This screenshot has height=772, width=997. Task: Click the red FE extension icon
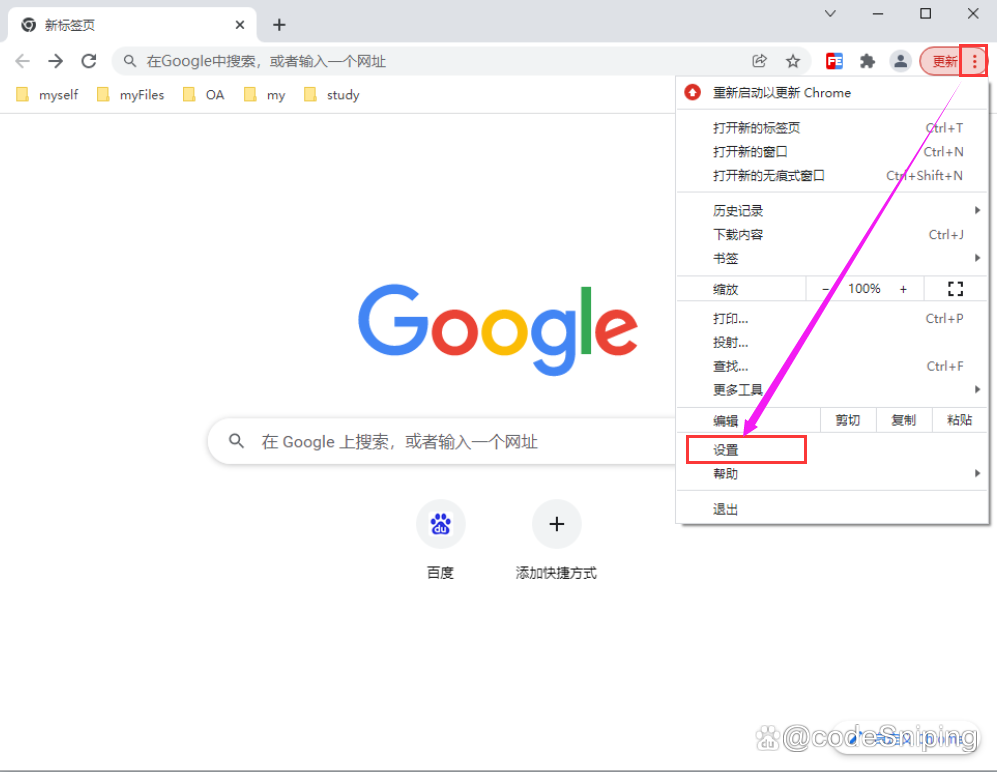pos(834,61)
